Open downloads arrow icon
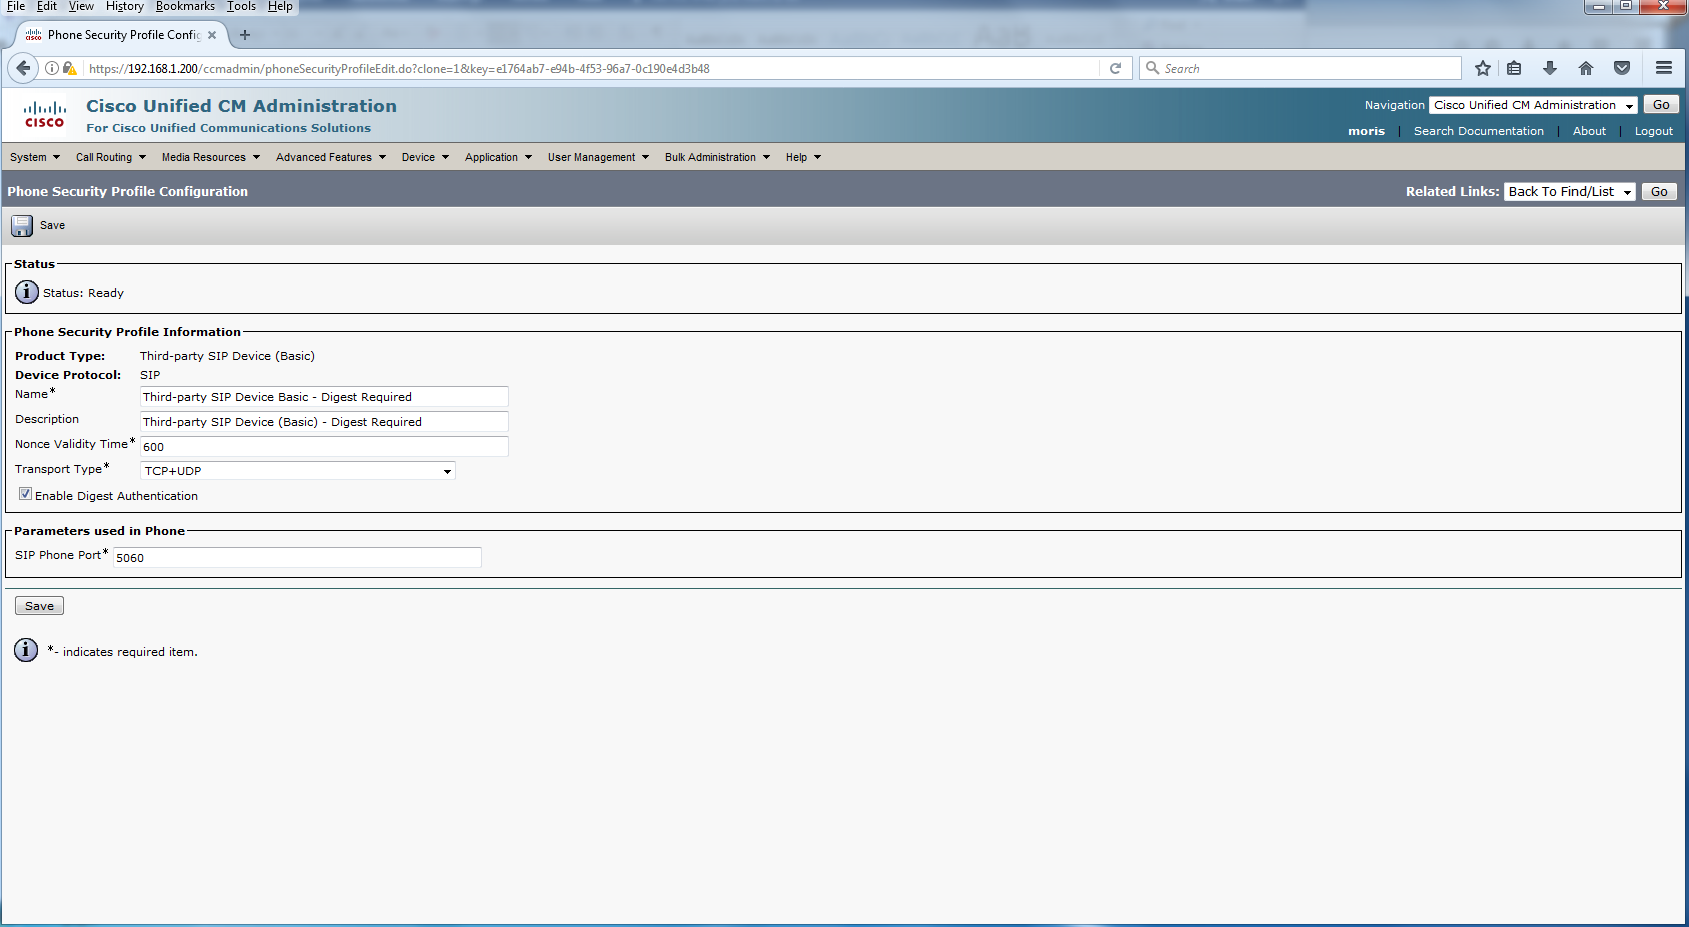The width and height of the screenshot is (1689, 927). click(x=1550, y=68)
